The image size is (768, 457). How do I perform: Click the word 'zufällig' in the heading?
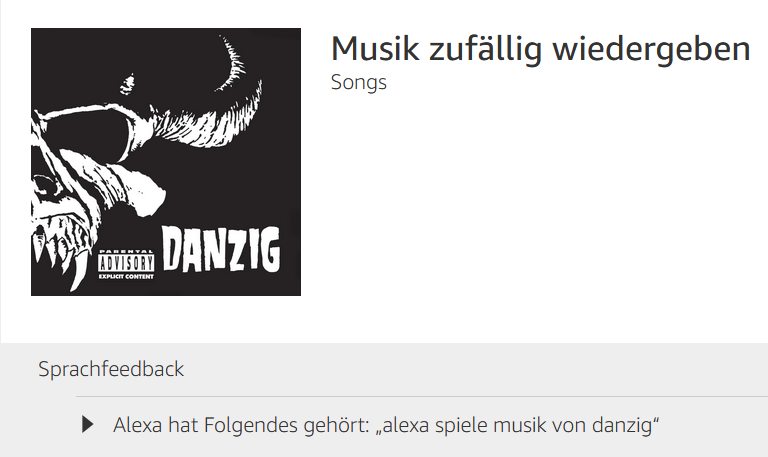point(486,49)
